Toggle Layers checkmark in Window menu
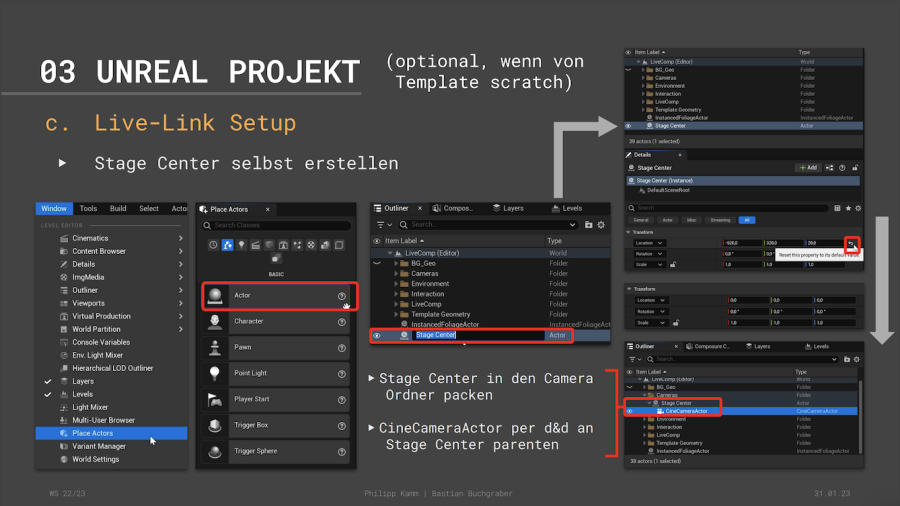 pyautogui.click(x=47, y=381)
